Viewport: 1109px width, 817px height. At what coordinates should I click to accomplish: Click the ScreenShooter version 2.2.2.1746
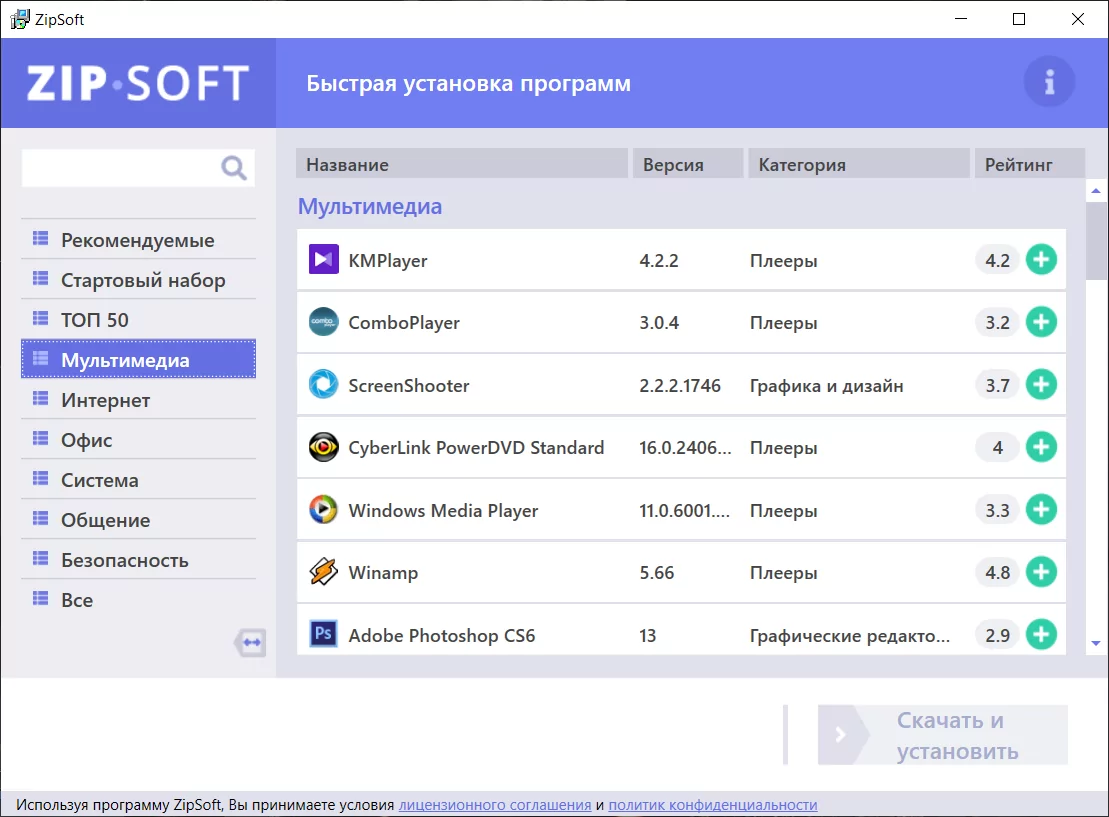(x=680, y=386)
